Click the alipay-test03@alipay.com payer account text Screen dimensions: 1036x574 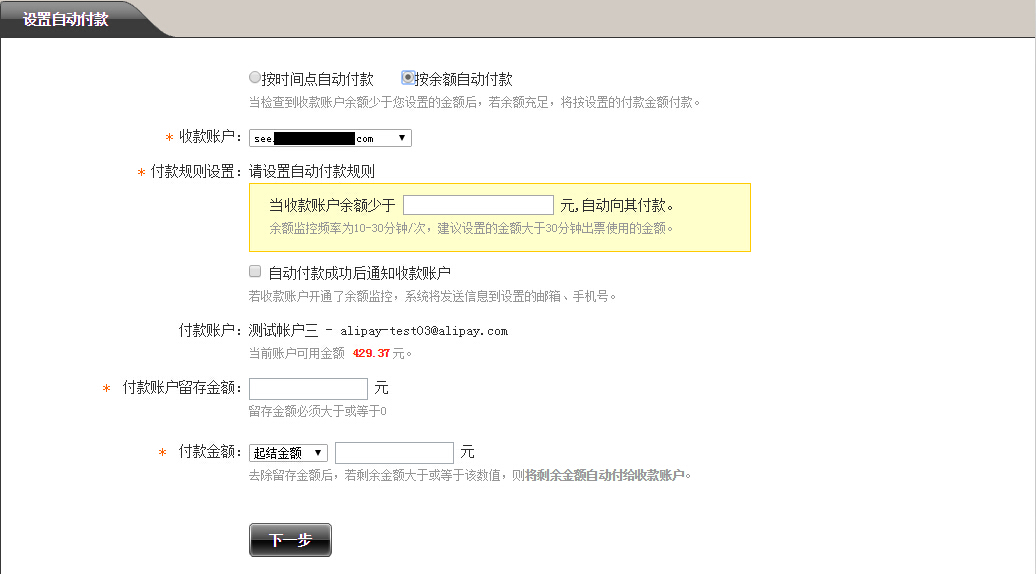coord(424,330)
